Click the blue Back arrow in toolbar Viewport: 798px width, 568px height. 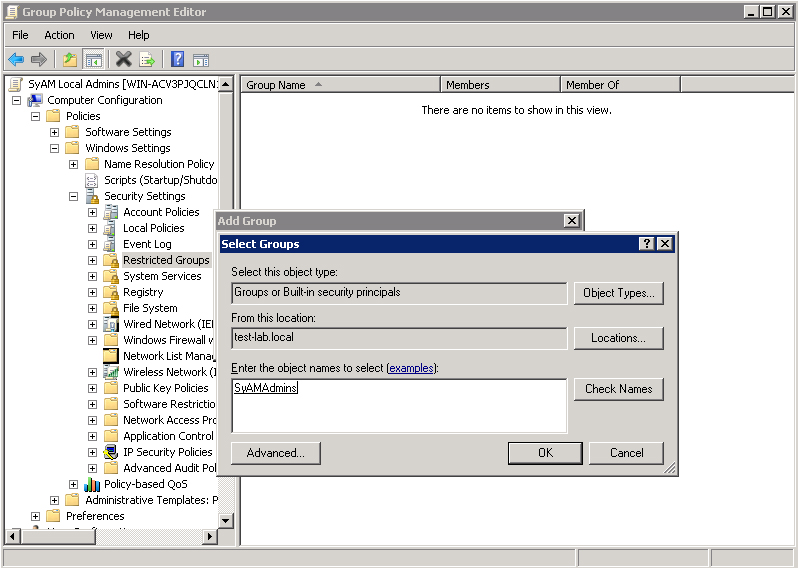(16, 60)
